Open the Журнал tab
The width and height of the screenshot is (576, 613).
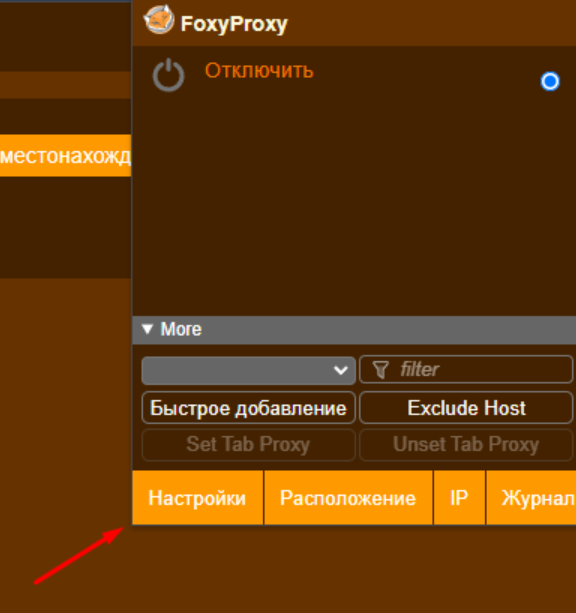[x=531, y=498]
